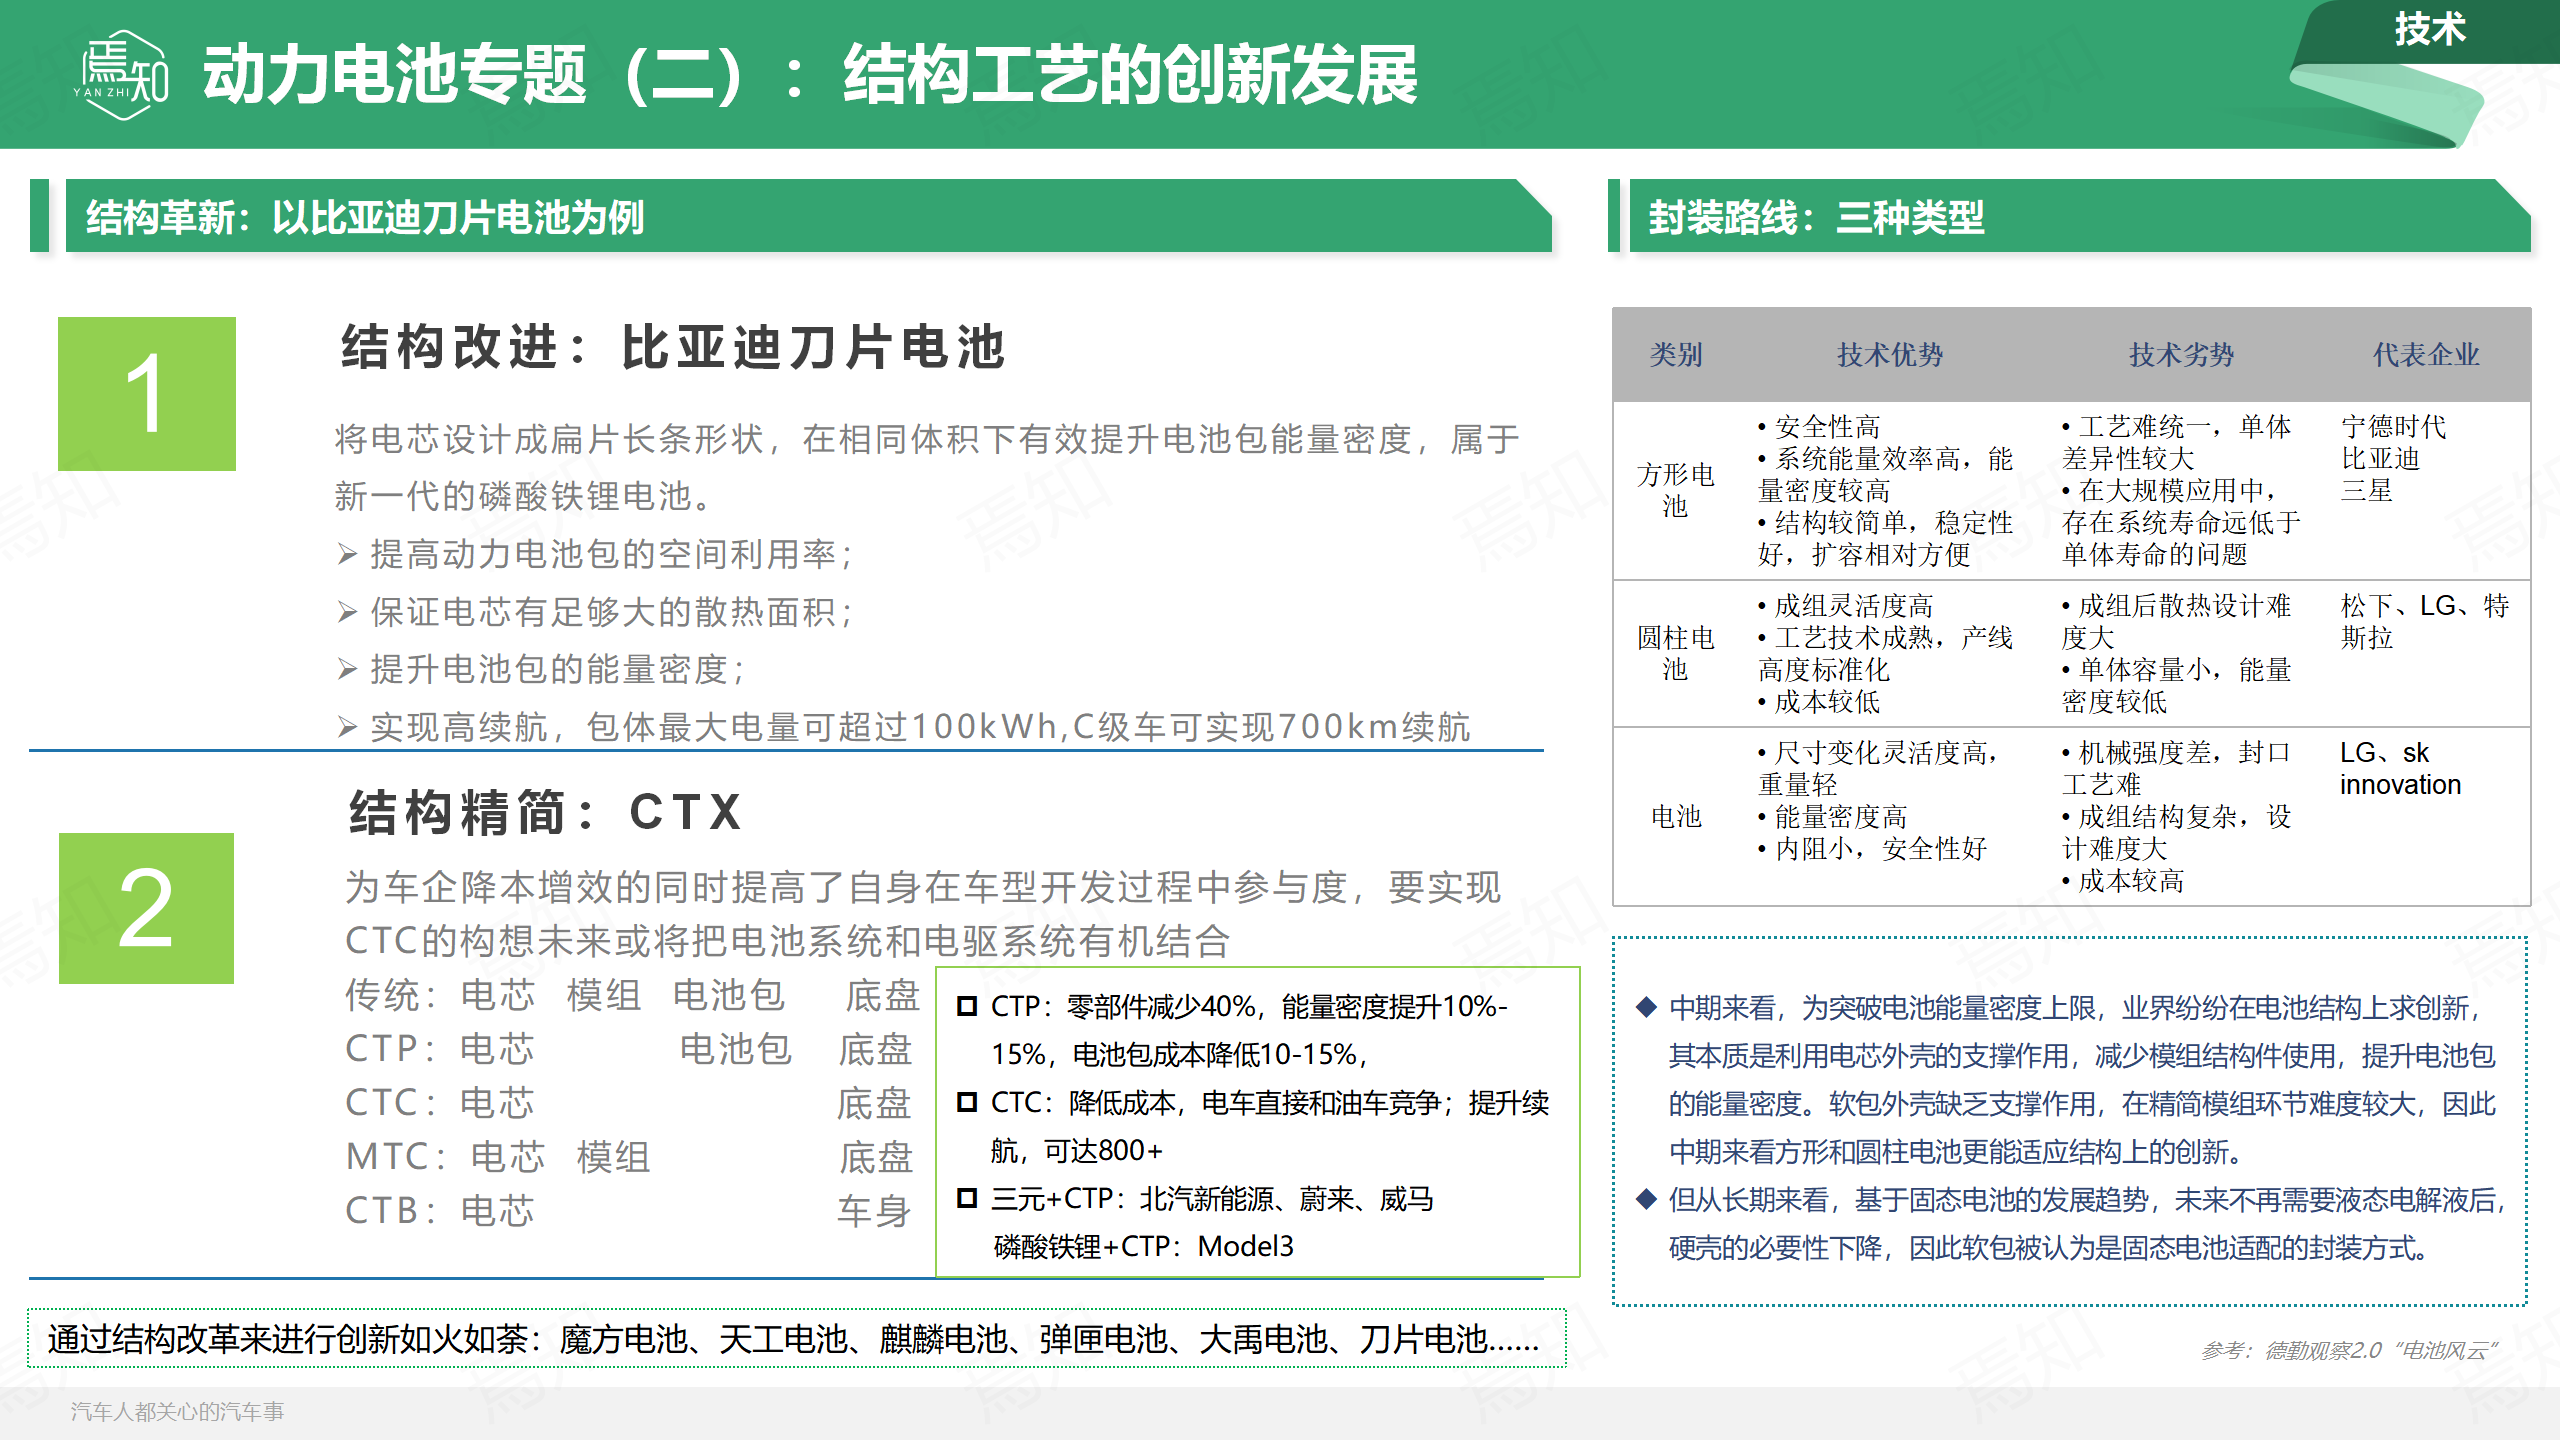2560x1440 pixels.
Task: Click the MTC row label
Action: click(396, 1157)
